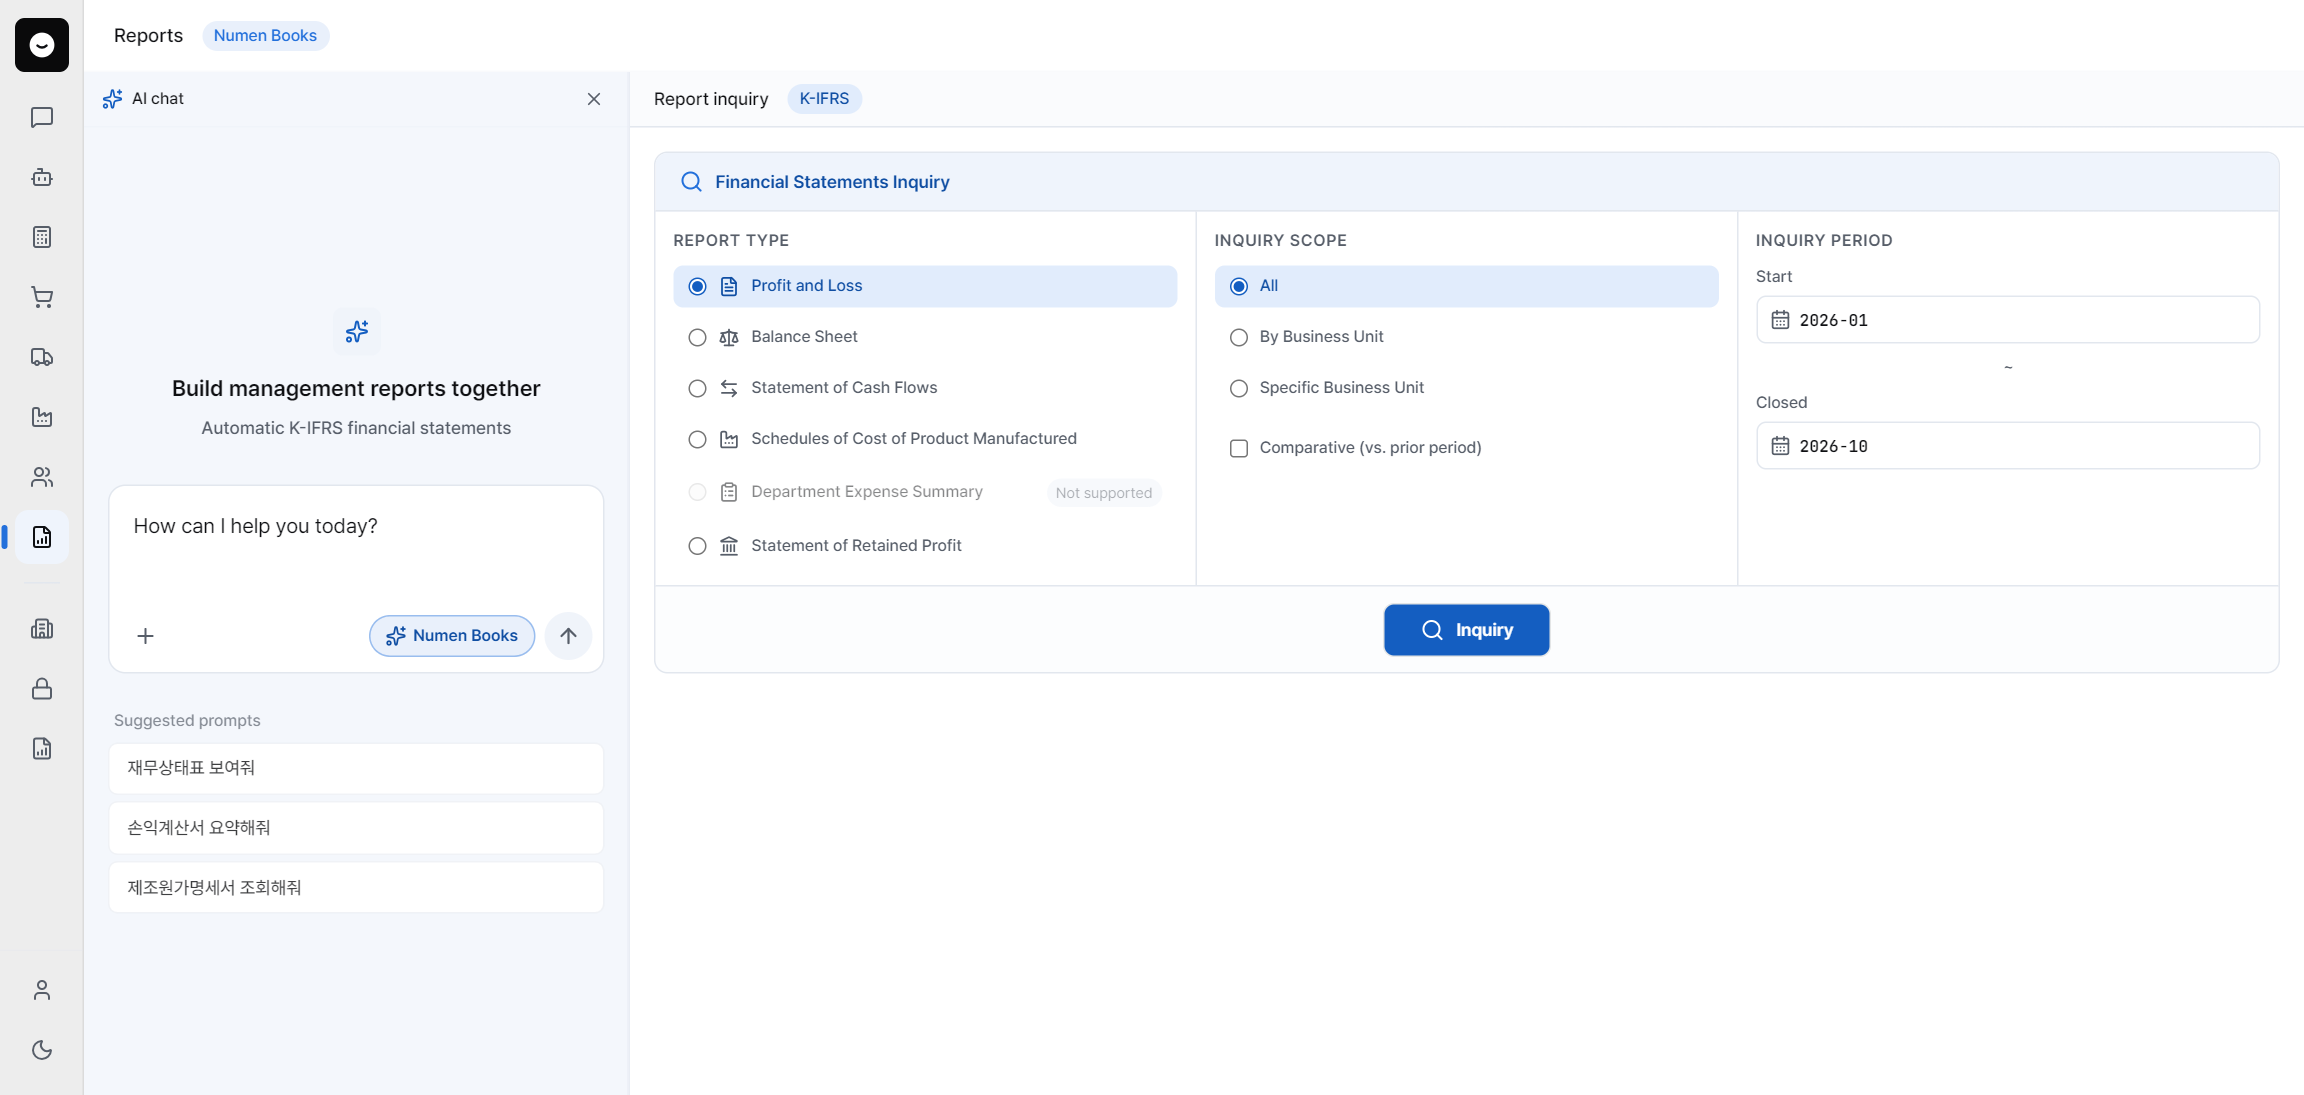Send message with up arrow button
Viewport: 2304px width, 1095px height.
(x=568, y=636)
